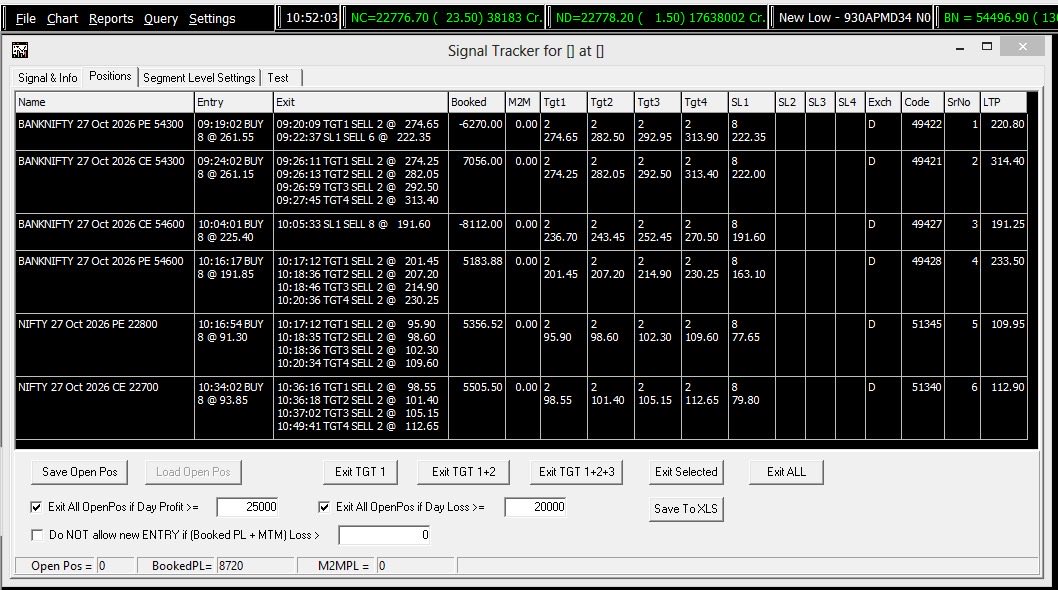The height and width of the screenshot is (590, 1058).
Task: Open the File menu
Action: click(x=26, y=19)
